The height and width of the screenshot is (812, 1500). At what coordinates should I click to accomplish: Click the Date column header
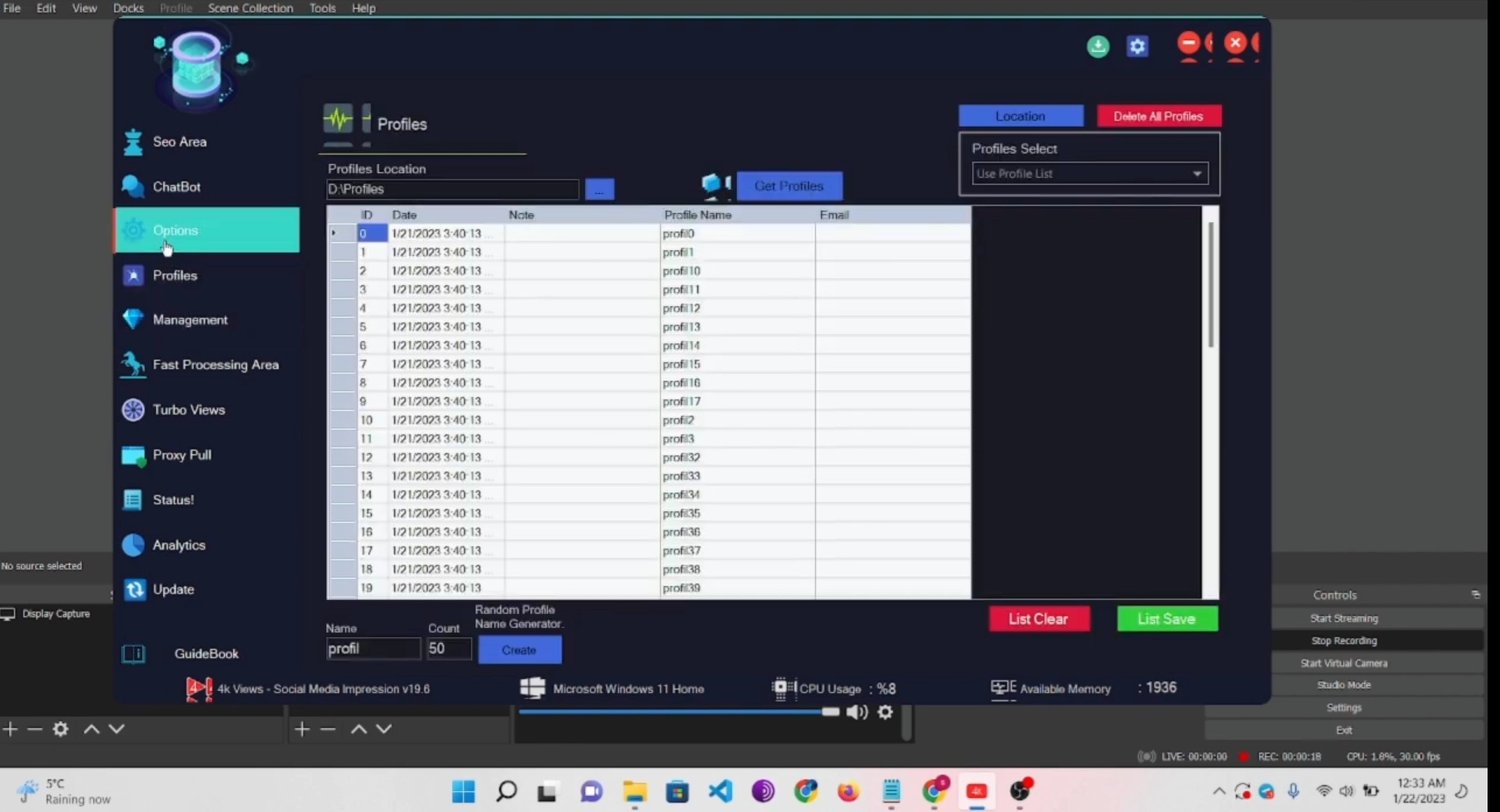point(446,215)
